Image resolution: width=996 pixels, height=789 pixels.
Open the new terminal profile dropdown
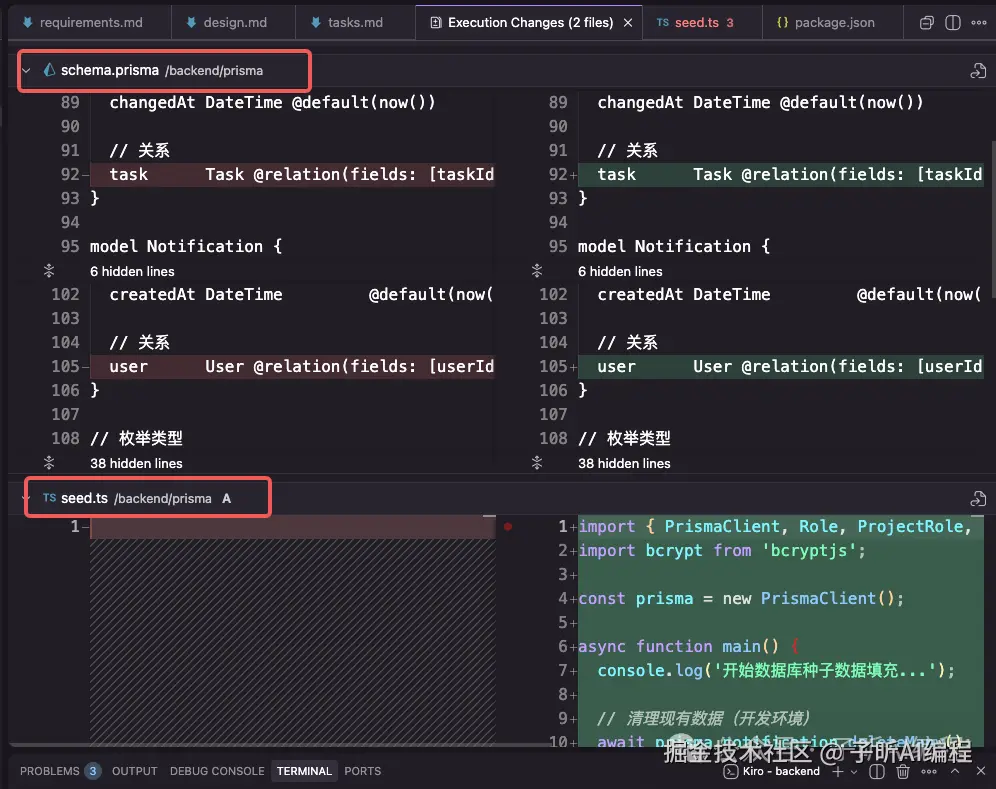tap(854, 772)
